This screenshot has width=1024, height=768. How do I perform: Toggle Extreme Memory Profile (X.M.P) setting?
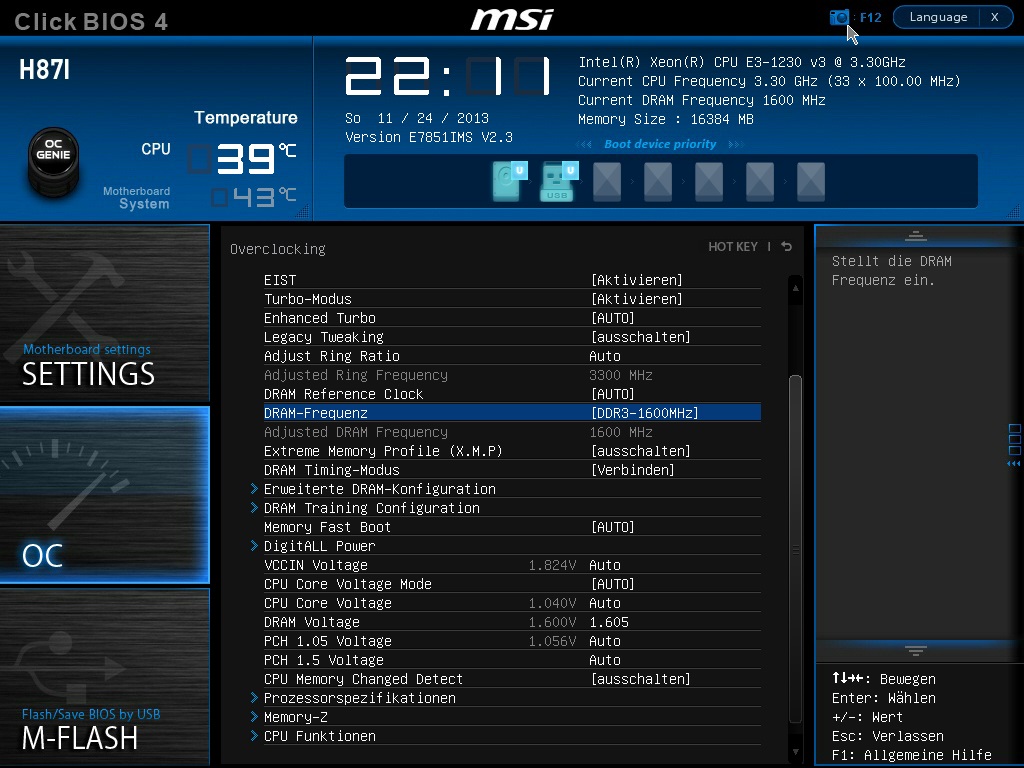point(512,451)
